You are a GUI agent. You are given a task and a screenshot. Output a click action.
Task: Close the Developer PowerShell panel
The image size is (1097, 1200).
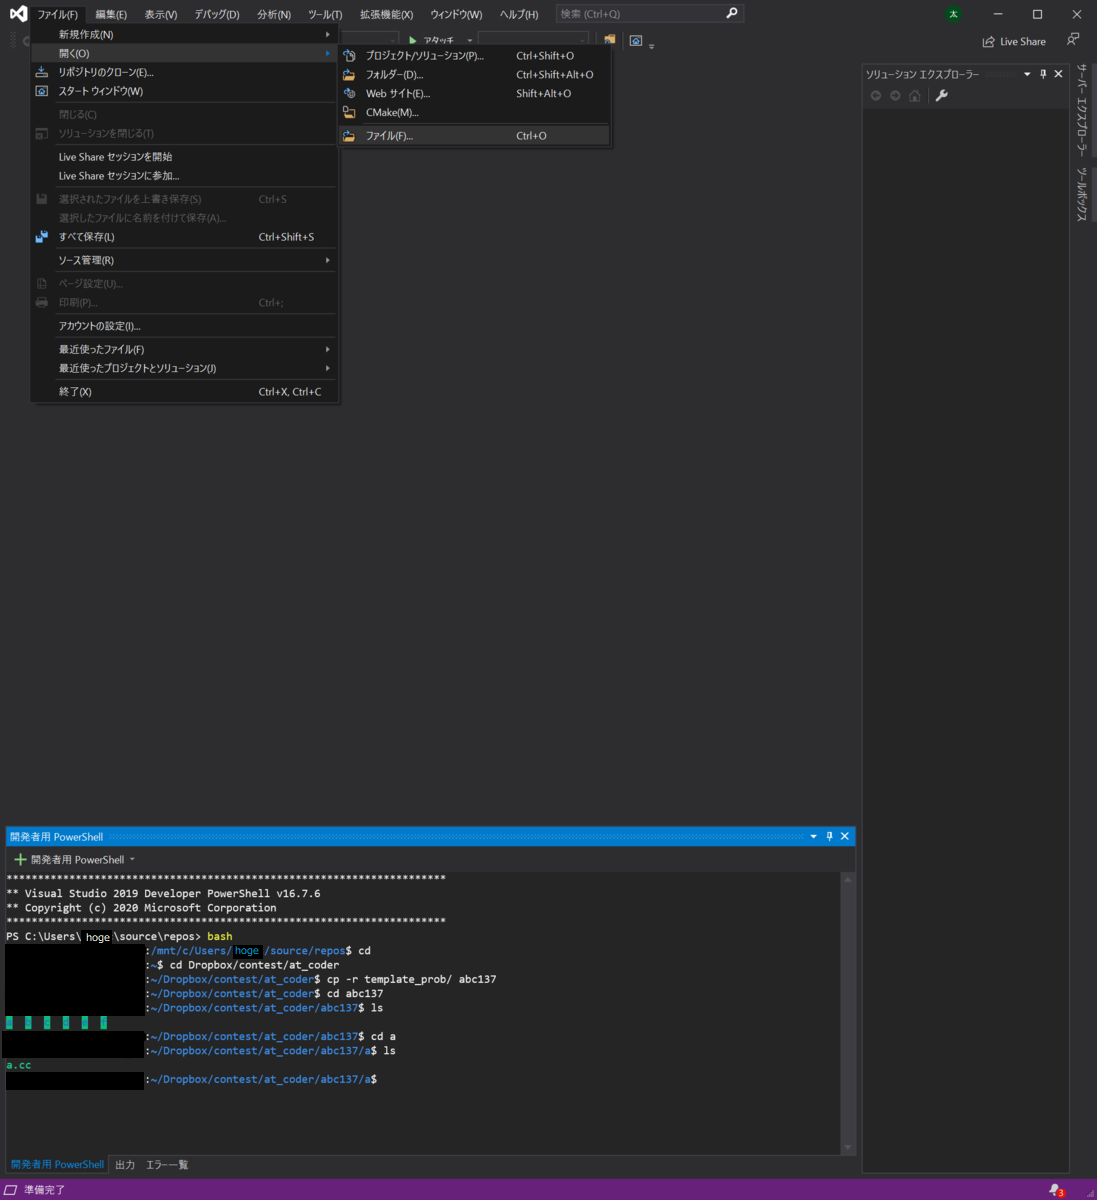[845, 836]
